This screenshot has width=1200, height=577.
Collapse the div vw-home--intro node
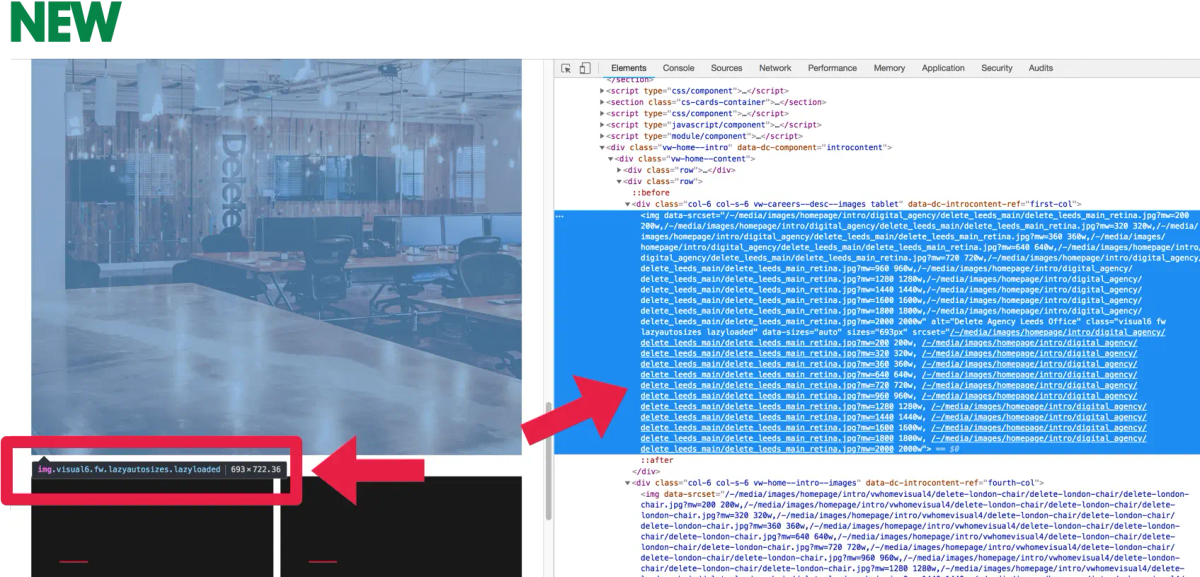coord(602,148)
